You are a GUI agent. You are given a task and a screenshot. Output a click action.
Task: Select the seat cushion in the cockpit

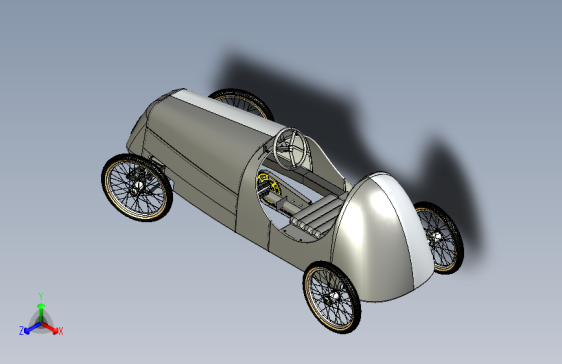pos(315,217)
